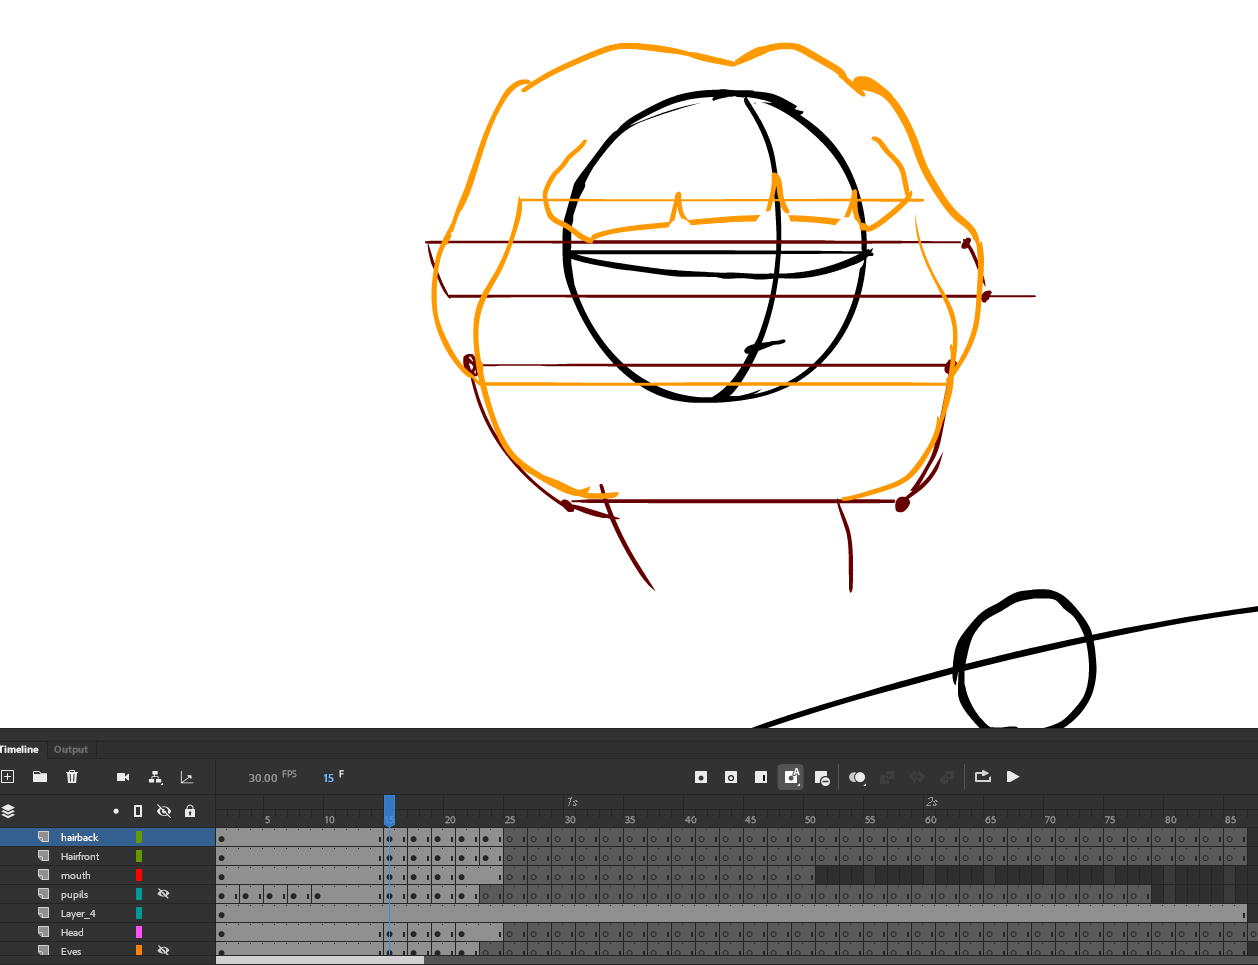Select the Timeline tab
This screenshot has height=965, width=1258.
pos(19,749)
